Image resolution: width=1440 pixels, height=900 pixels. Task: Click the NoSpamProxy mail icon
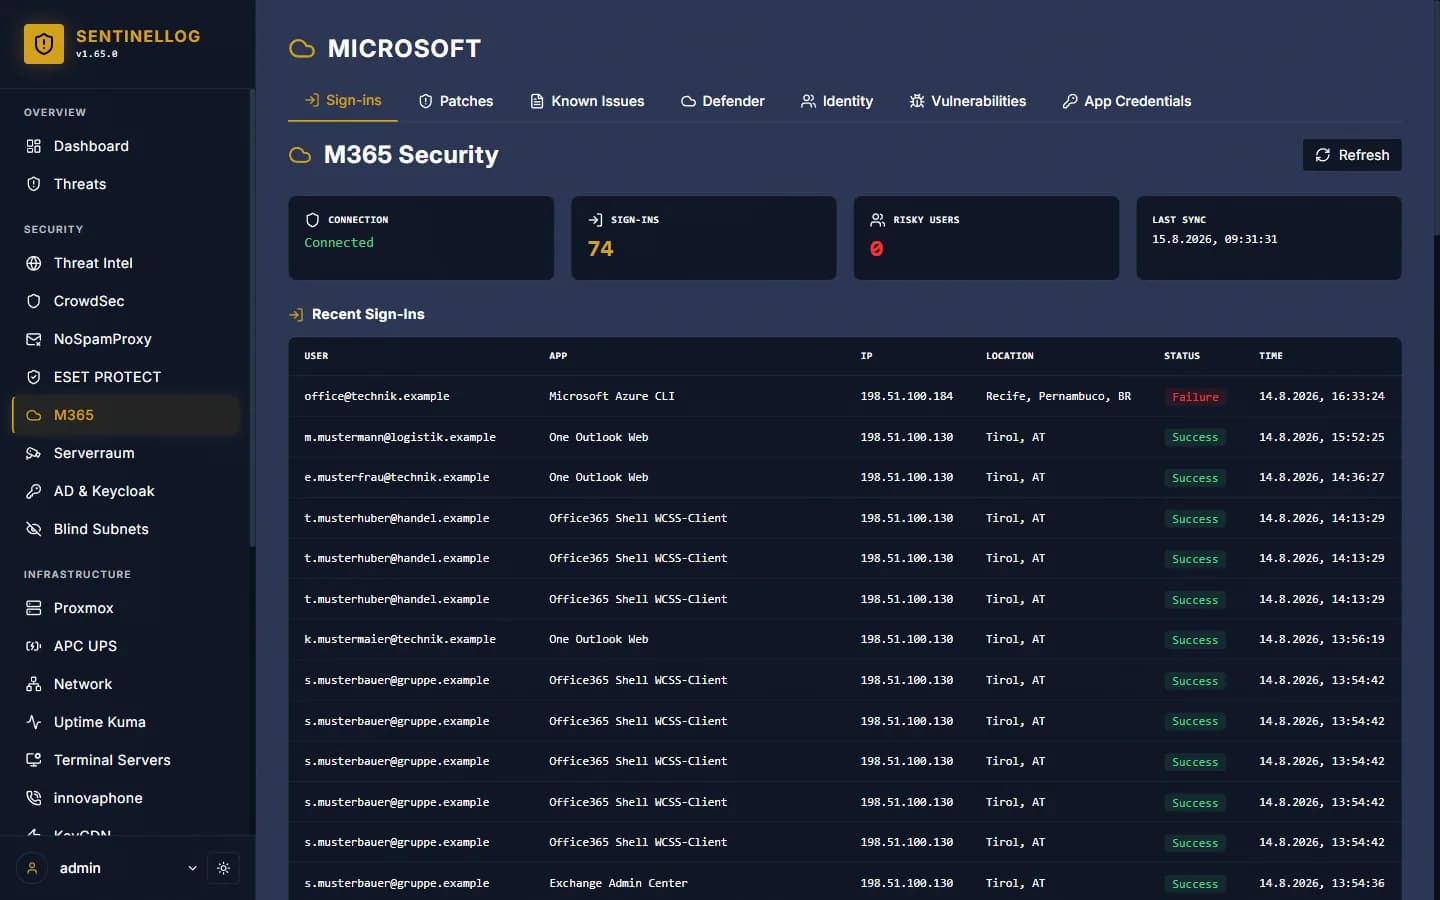tap(34, 339)
